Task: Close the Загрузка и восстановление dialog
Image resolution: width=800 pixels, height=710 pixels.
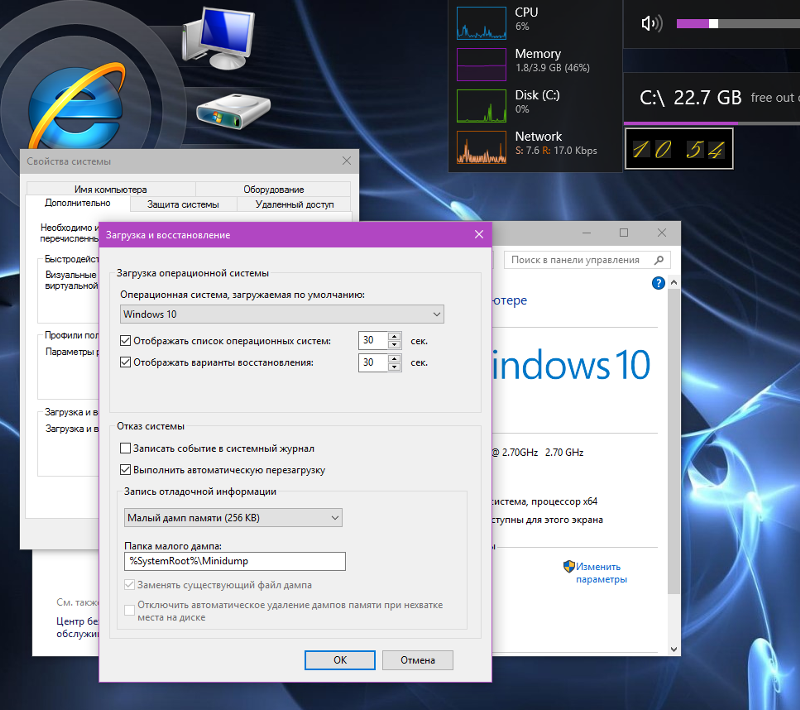Action: coord(479,234)
